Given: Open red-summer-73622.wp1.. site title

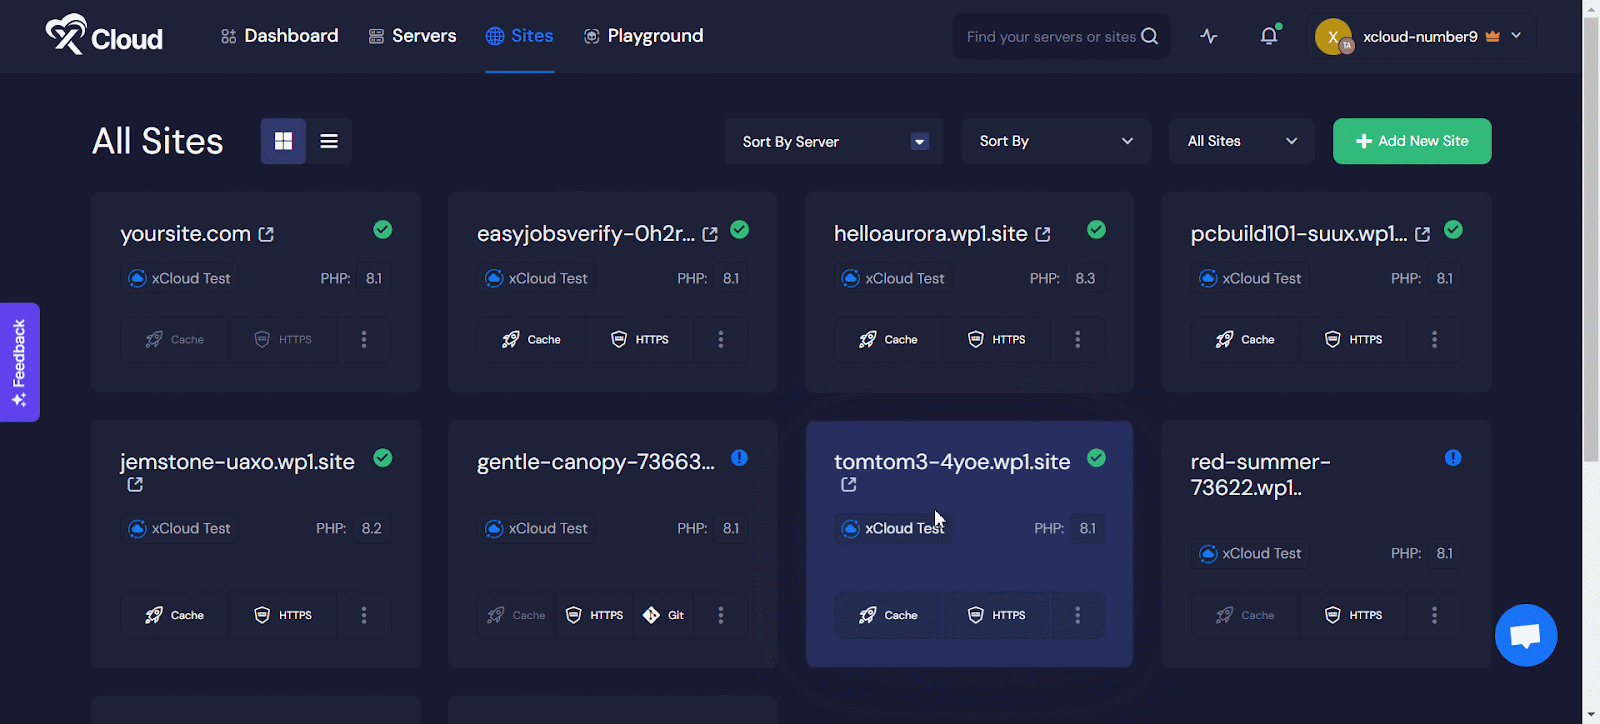Looking at the screenshot, I should 1260,475.
